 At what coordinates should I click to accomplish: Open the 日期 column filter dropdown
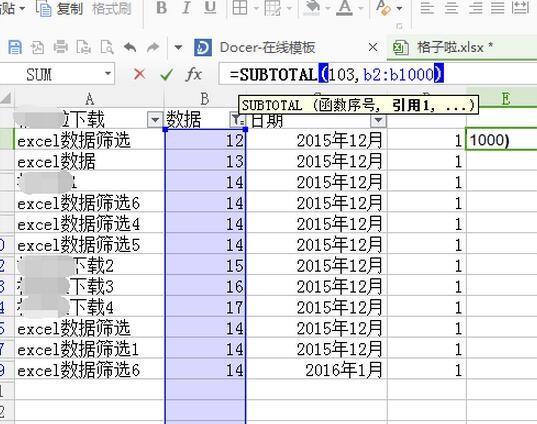click(x=378, y=120)
